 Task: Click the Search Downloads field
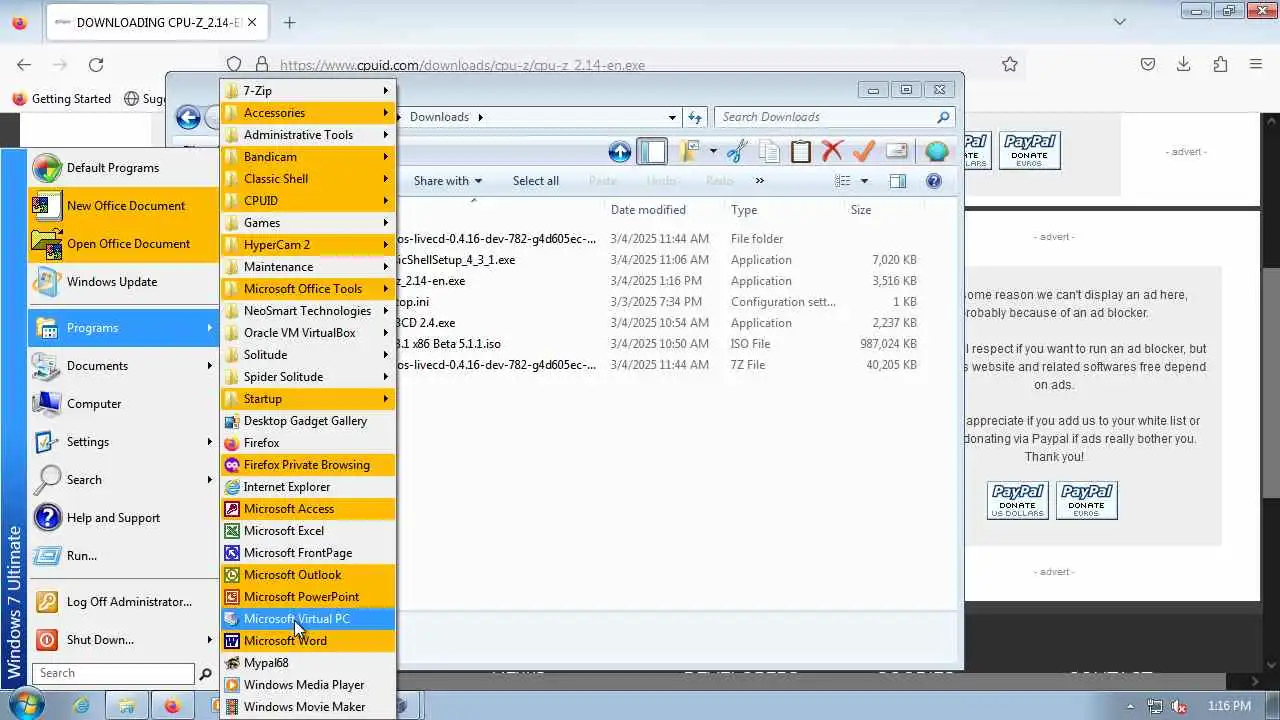pos(832,117)
